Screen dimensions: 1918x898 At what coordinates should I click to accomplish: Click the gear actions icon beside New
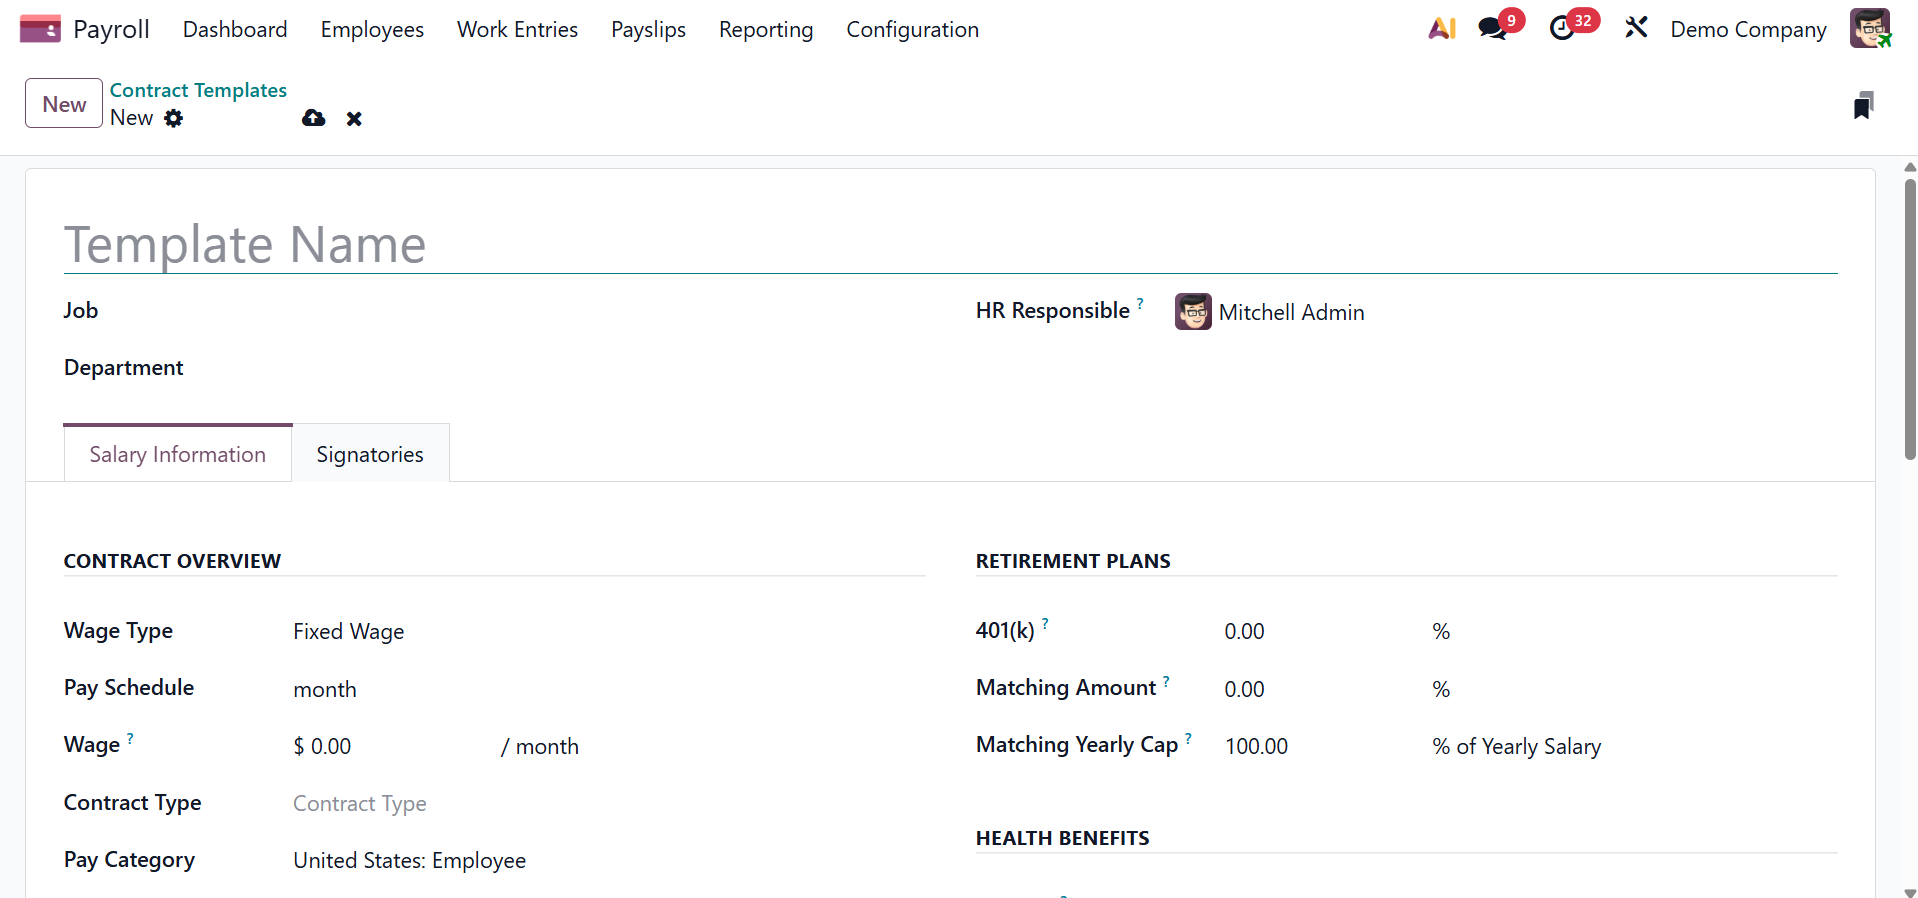coord(174,118)
